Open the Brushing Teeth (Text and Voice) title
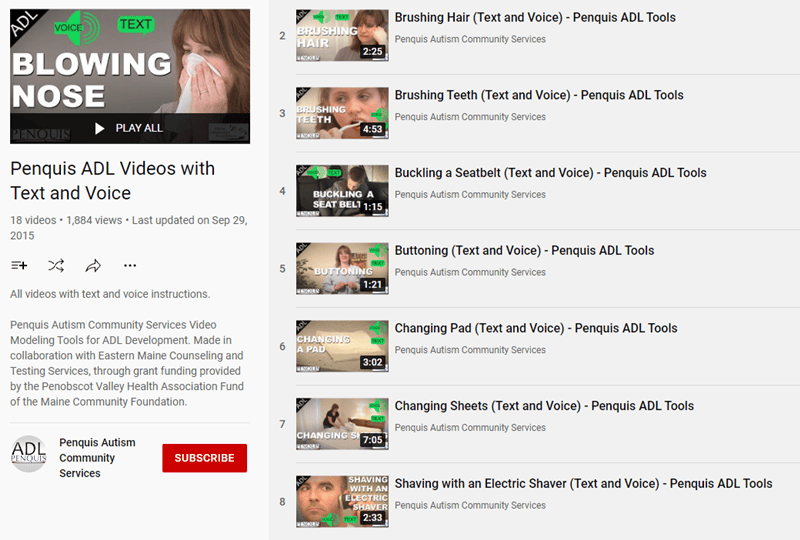Viewport: 800px width, 540px height. point(539,95)
